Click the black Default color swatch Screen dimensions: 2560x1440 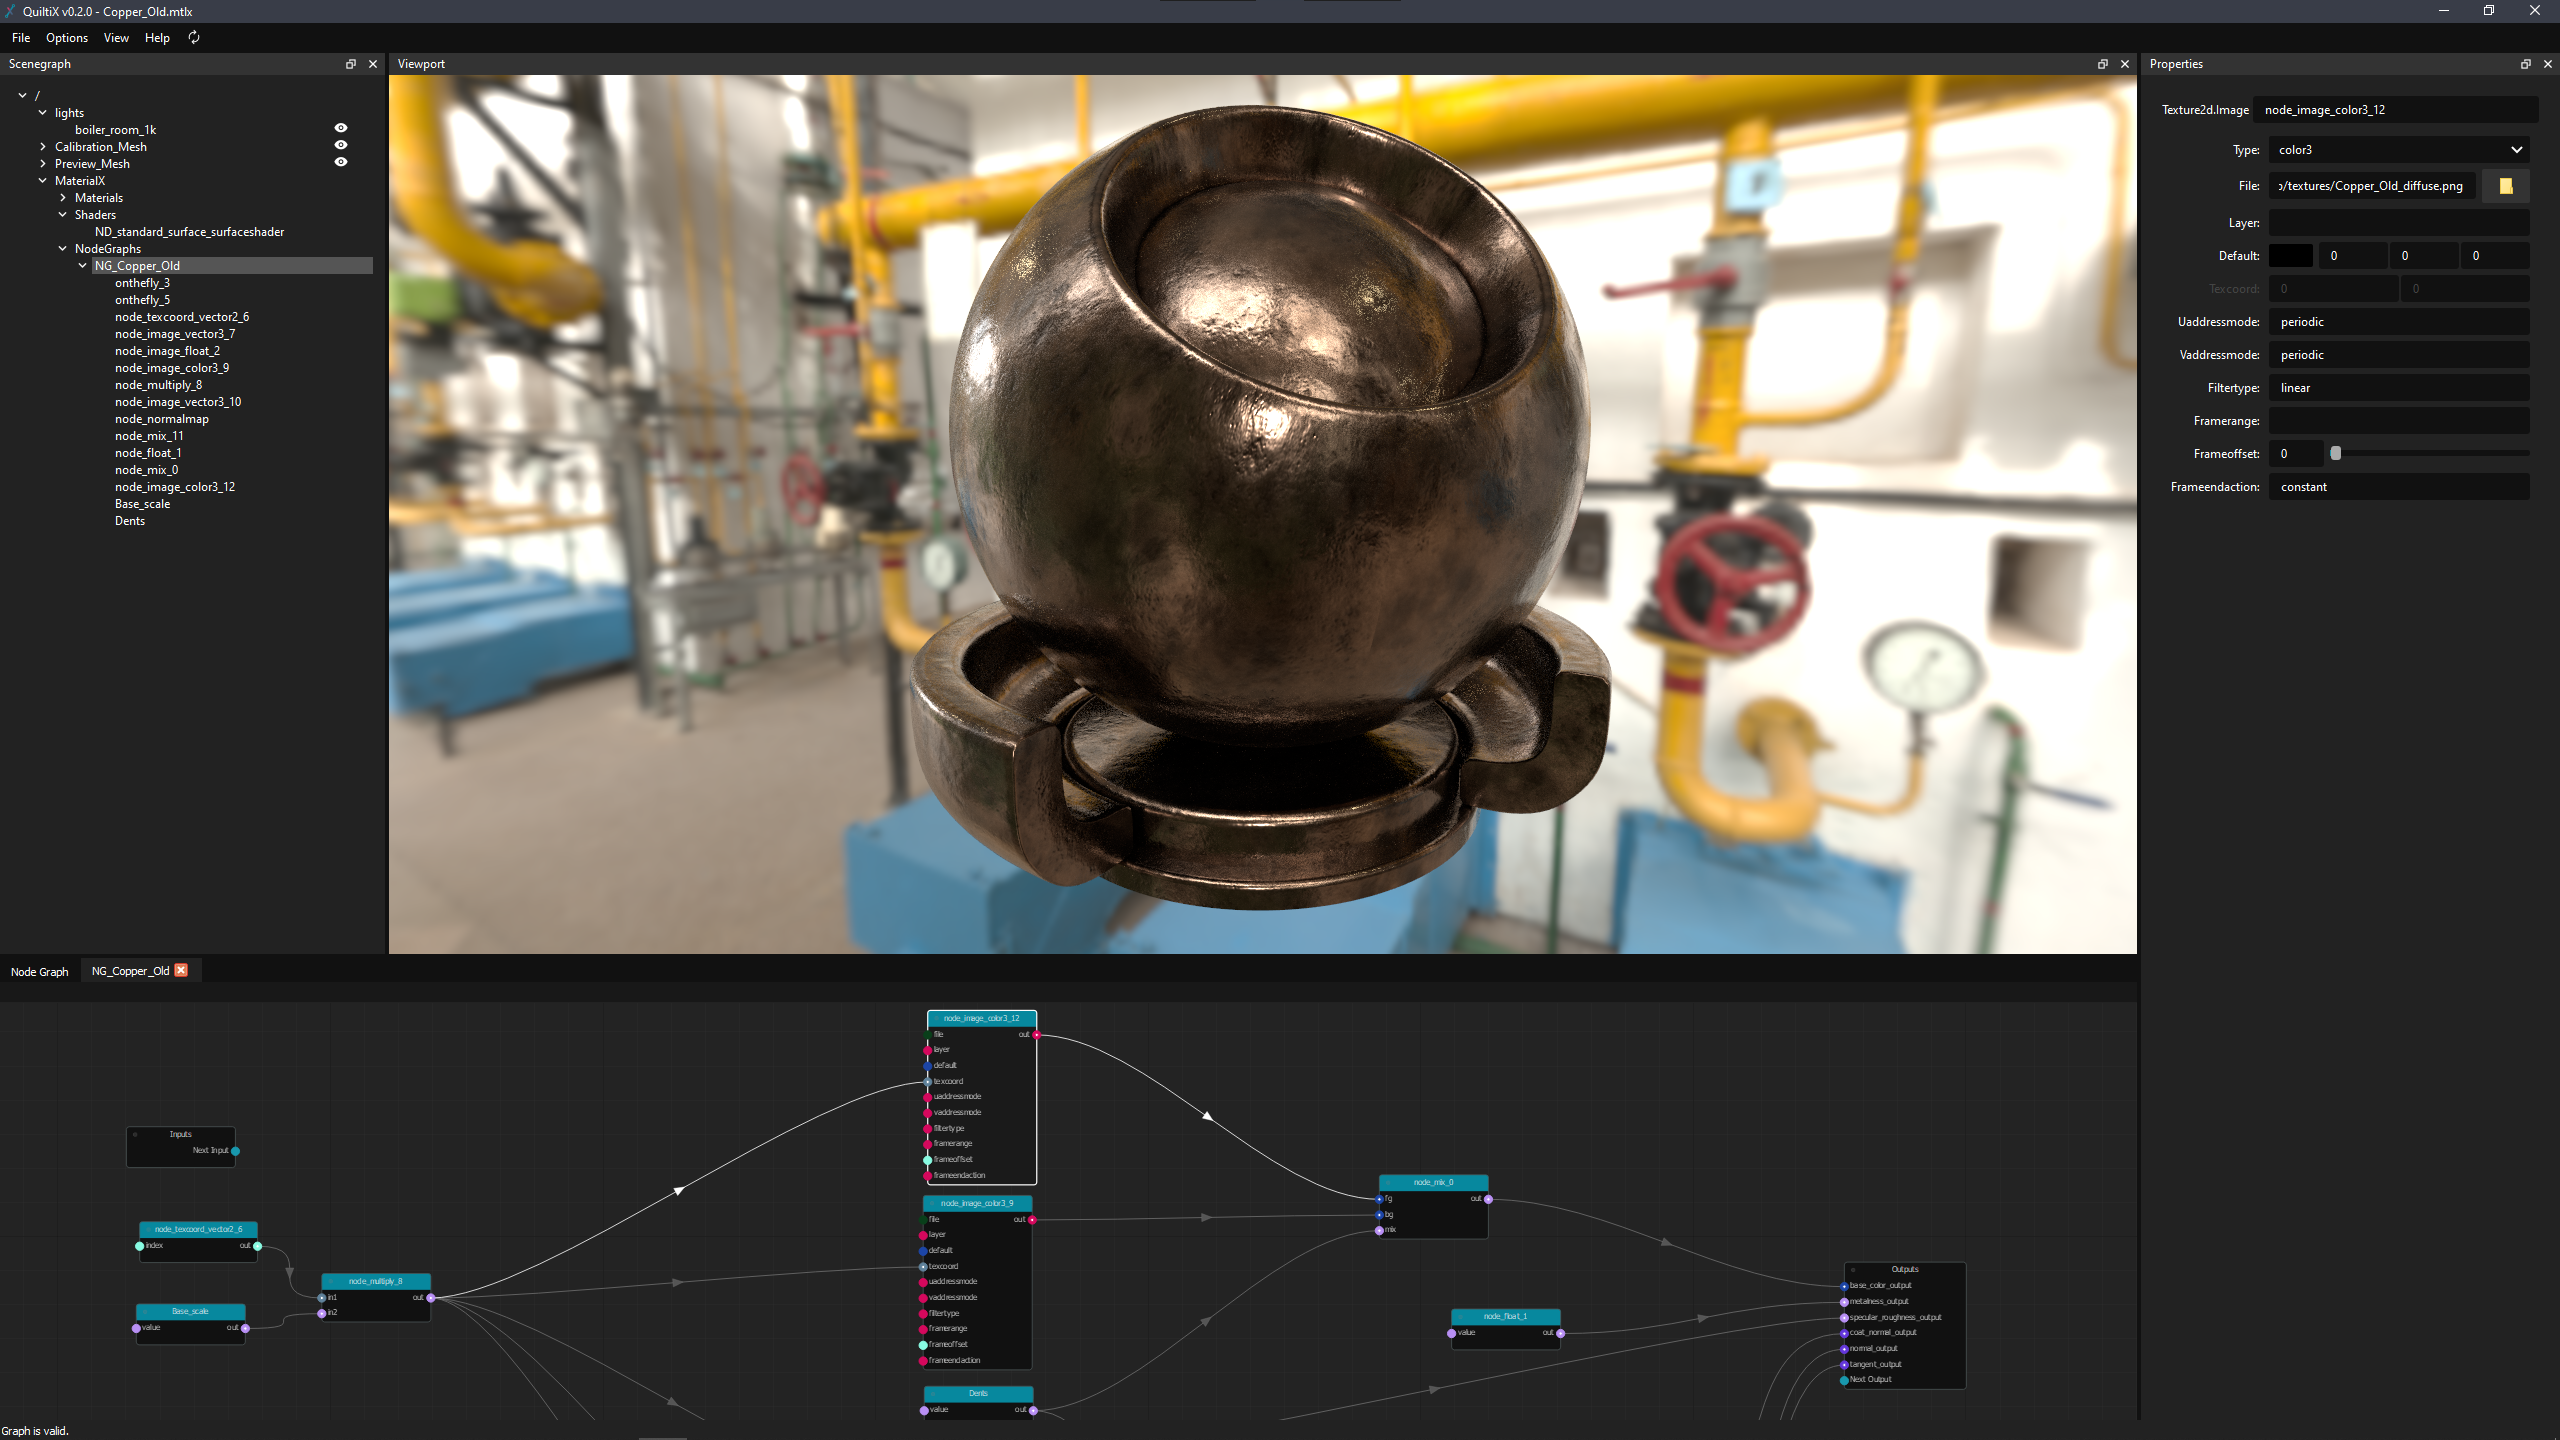[2290, 256]
